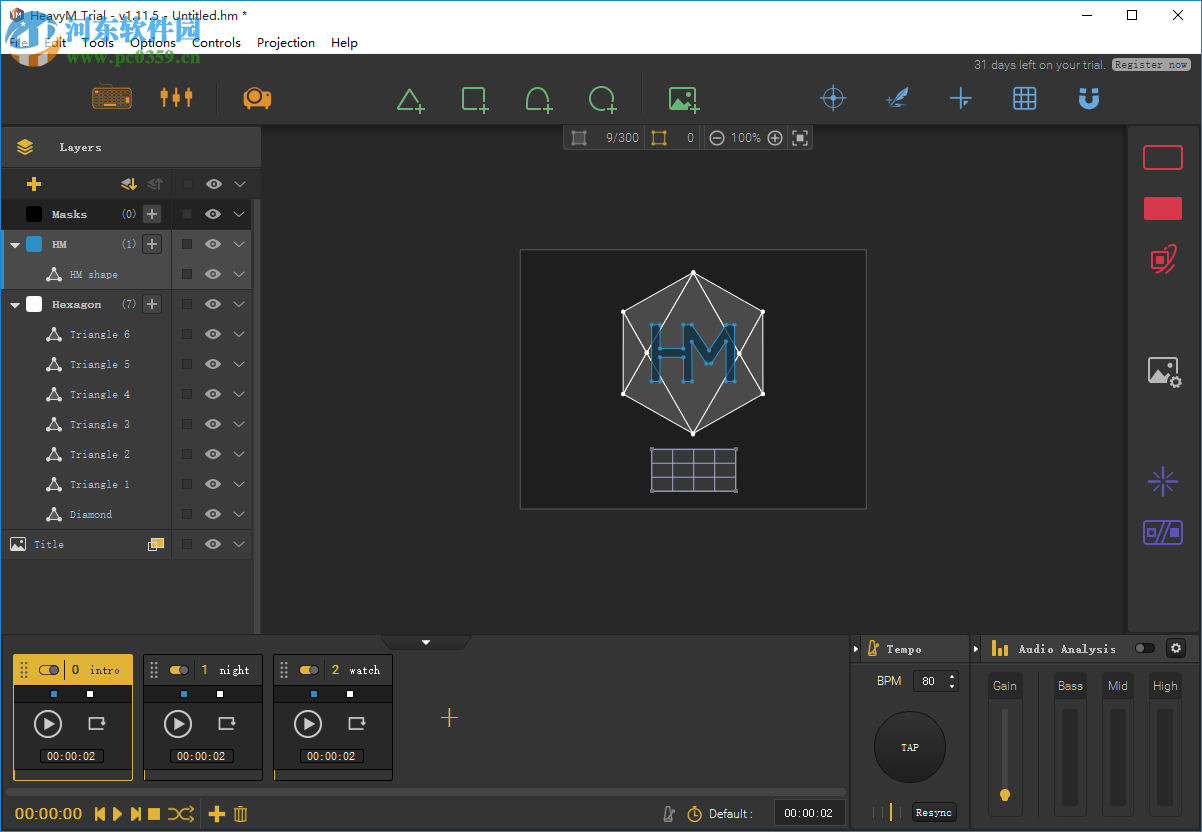This screenshot has width=1202, height=832.
Task: Play the intro sequence
Action: [x=48, y=724]
